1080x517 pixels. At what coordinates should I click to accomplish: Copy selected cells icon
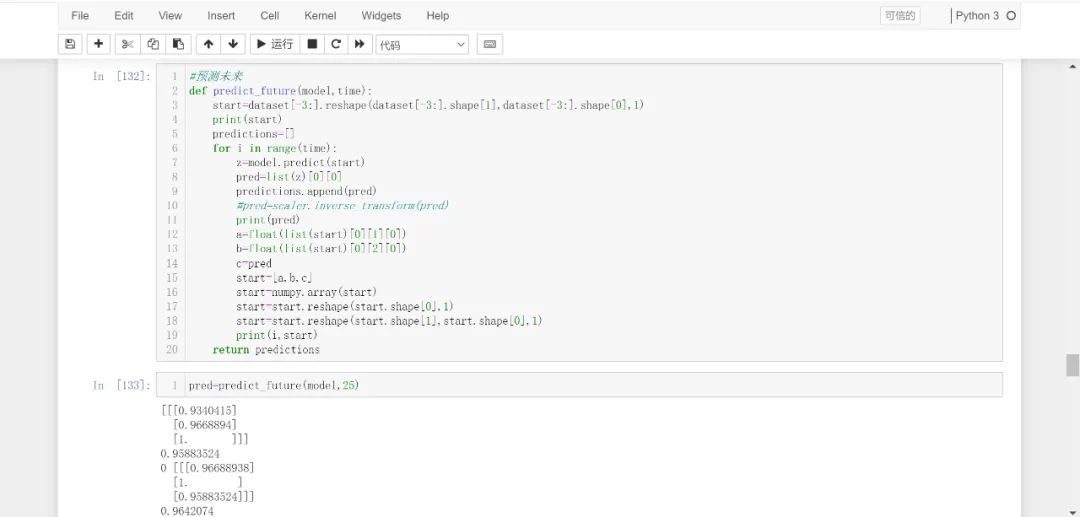[x=153, y=44]
